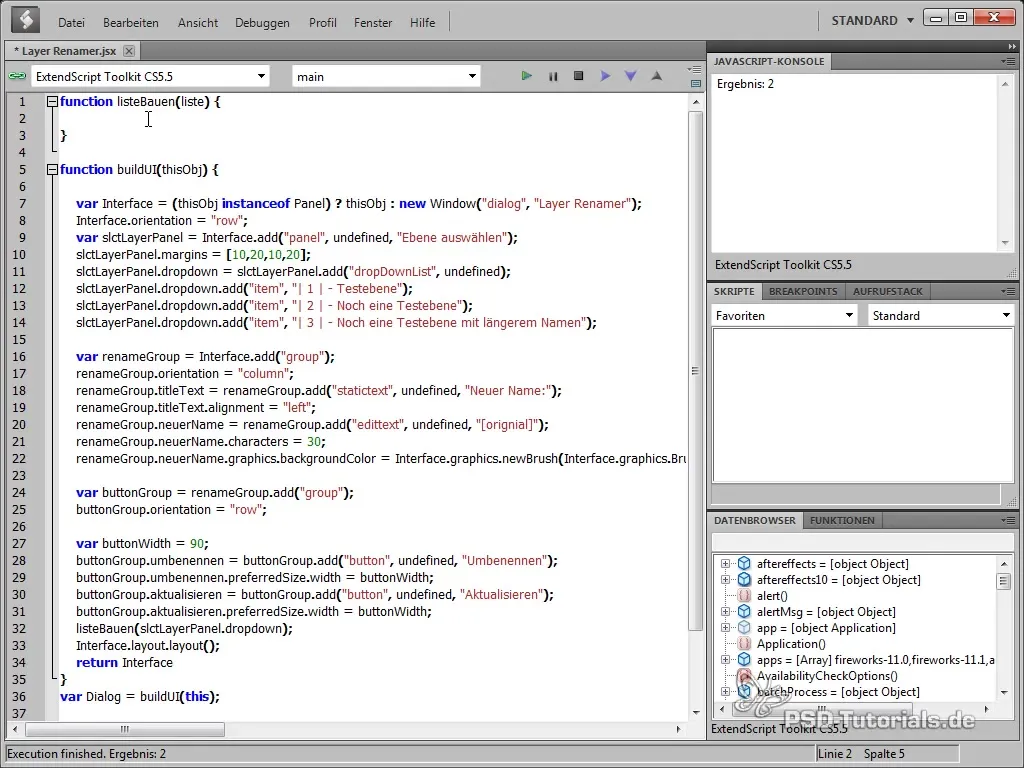Click the function icon beside alert()

point(744,596)
